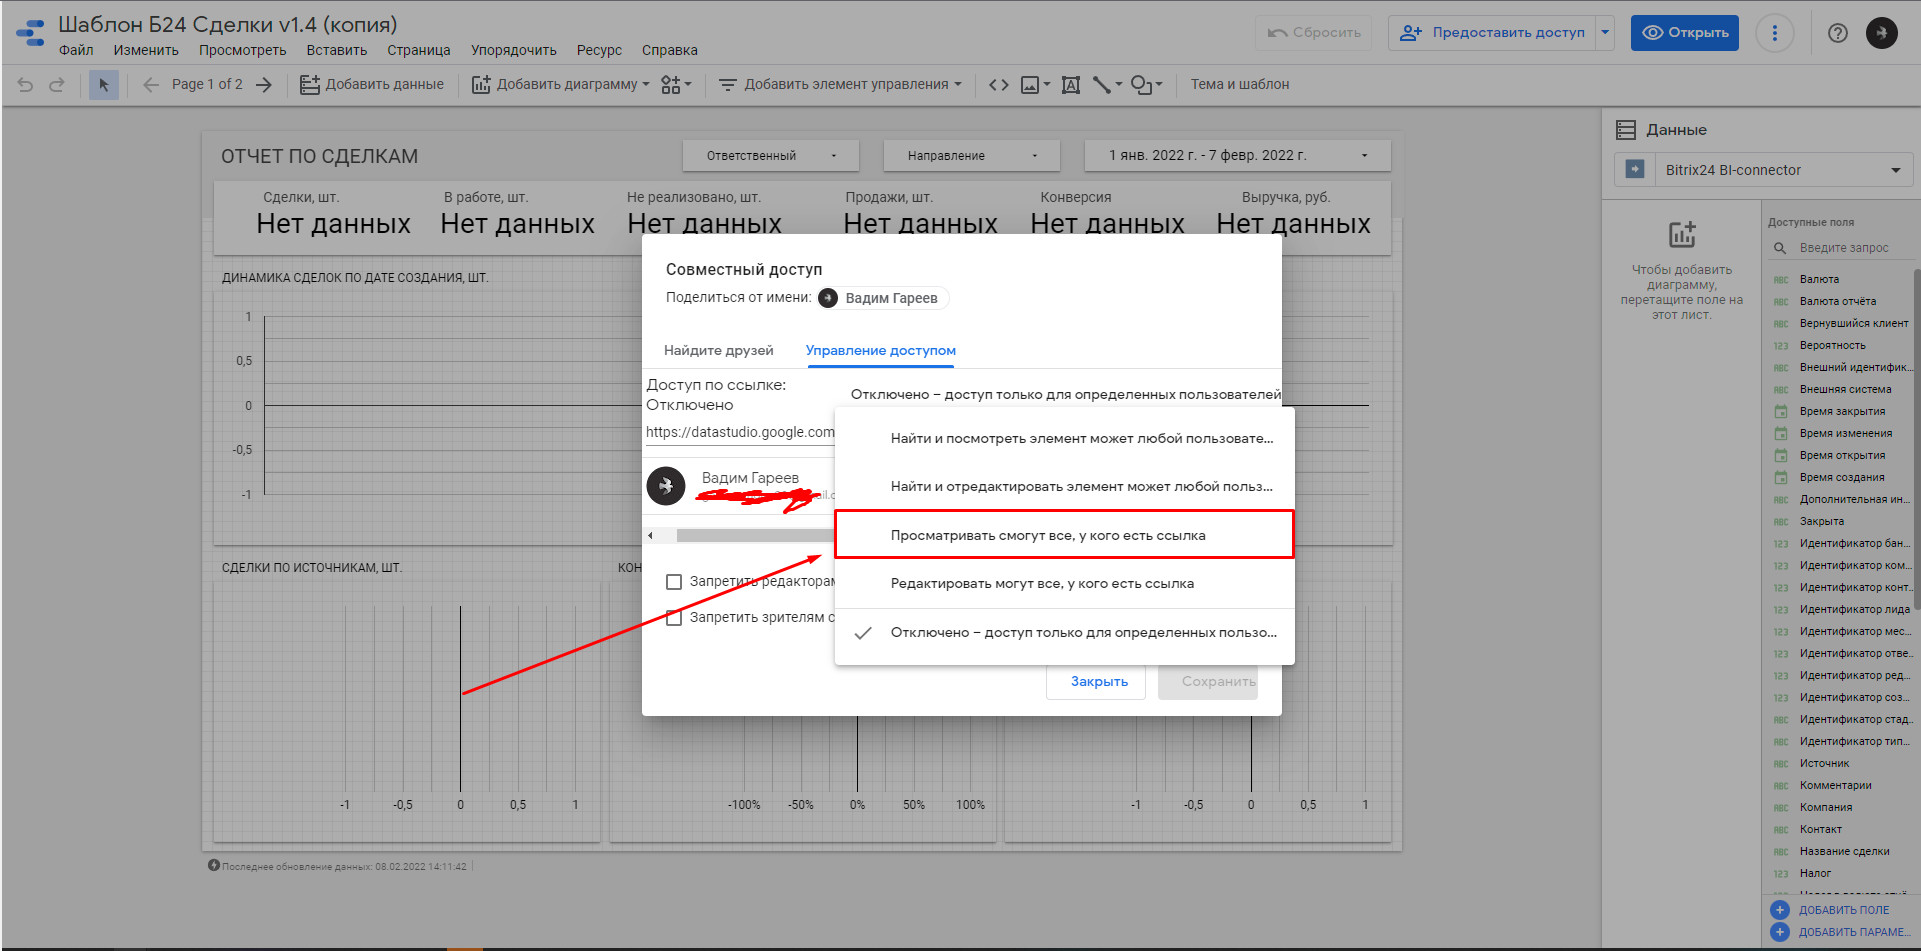
Task: Click the redo arrow icon
Action: (x=57, y=85)
